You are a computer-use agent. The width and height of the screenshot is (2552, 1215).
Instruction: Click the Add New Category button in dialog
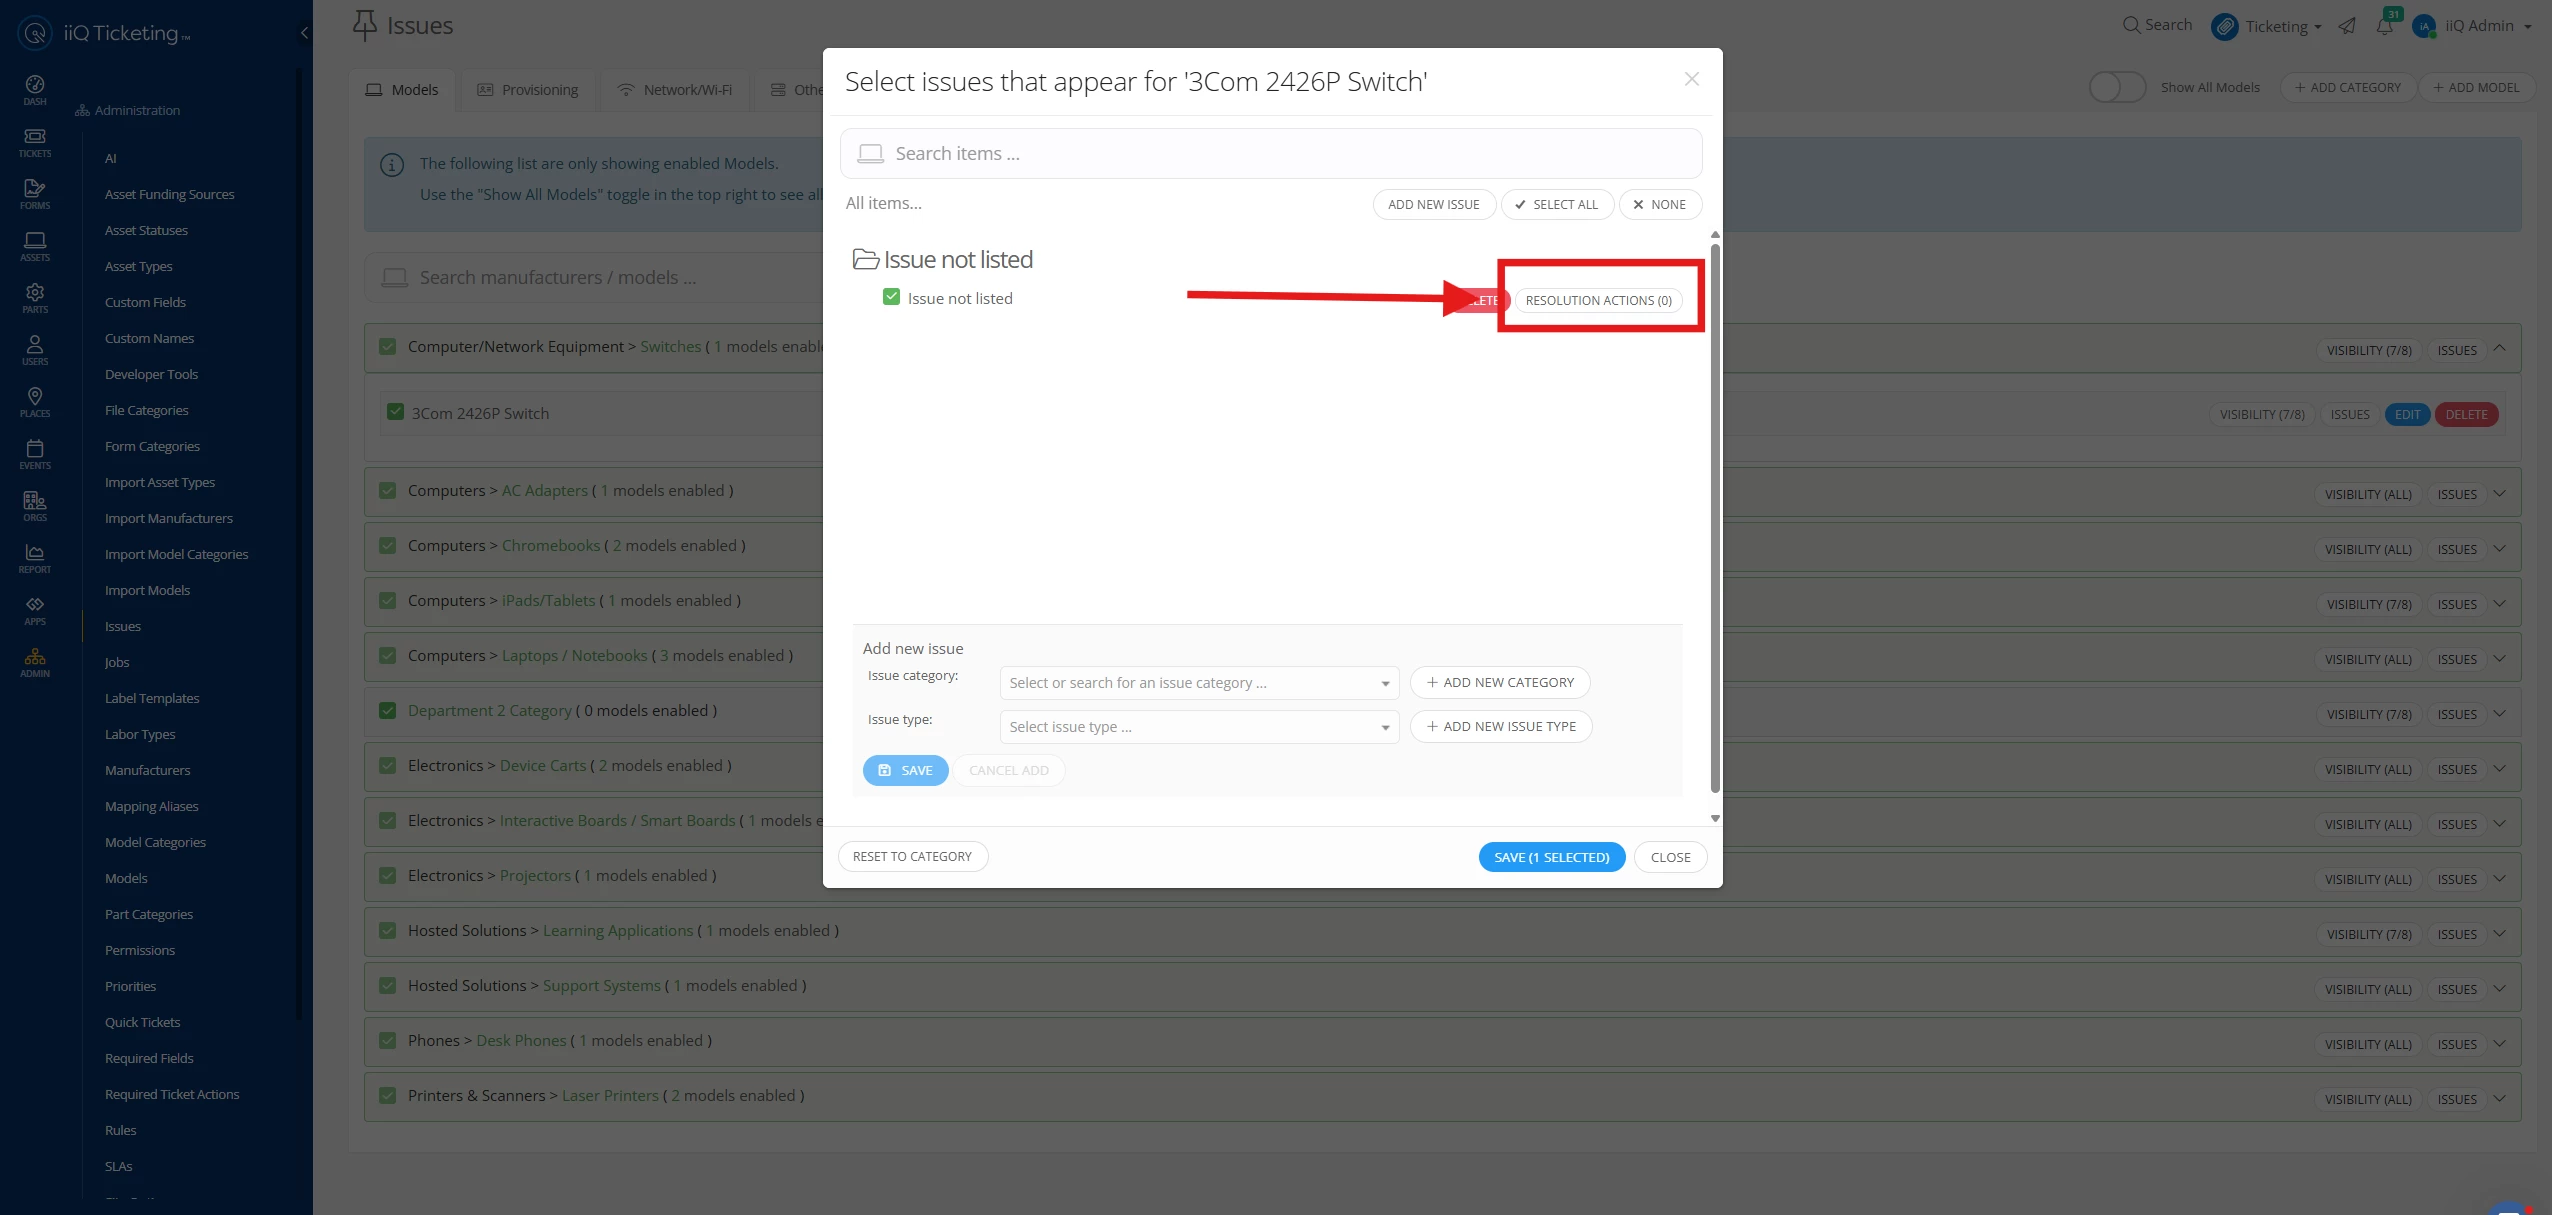tap(1500, 682)
